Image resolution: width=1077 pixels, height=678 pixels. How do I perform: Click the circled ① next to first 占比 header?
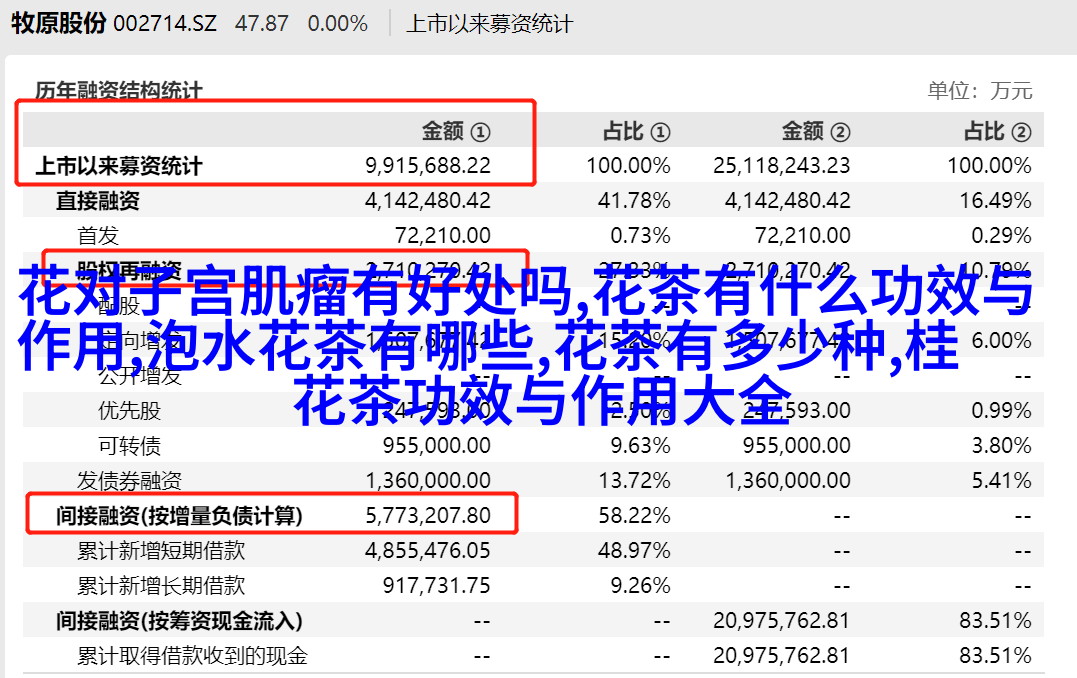(660, 131)
